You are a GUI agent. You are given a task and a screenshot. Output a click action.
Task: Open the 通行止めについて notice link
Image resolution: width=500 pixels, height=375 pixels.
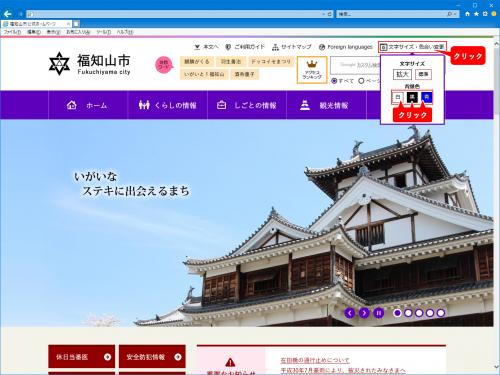[315, 360]
